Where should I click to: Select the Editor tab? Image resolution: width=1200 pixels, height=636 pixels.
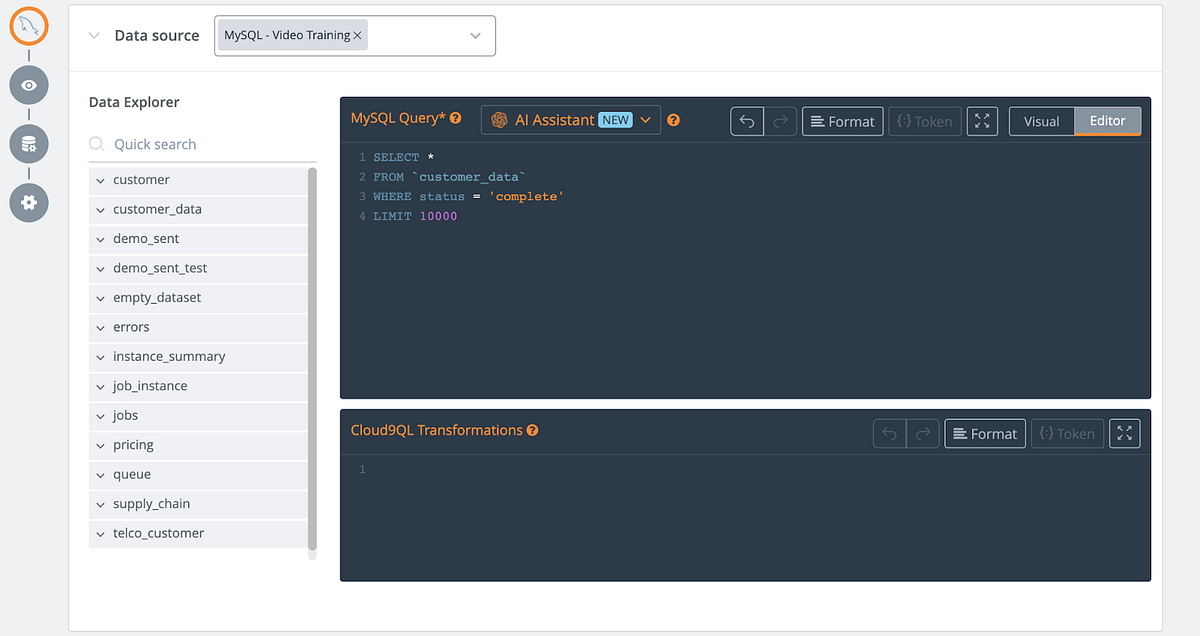[1108, 120]
